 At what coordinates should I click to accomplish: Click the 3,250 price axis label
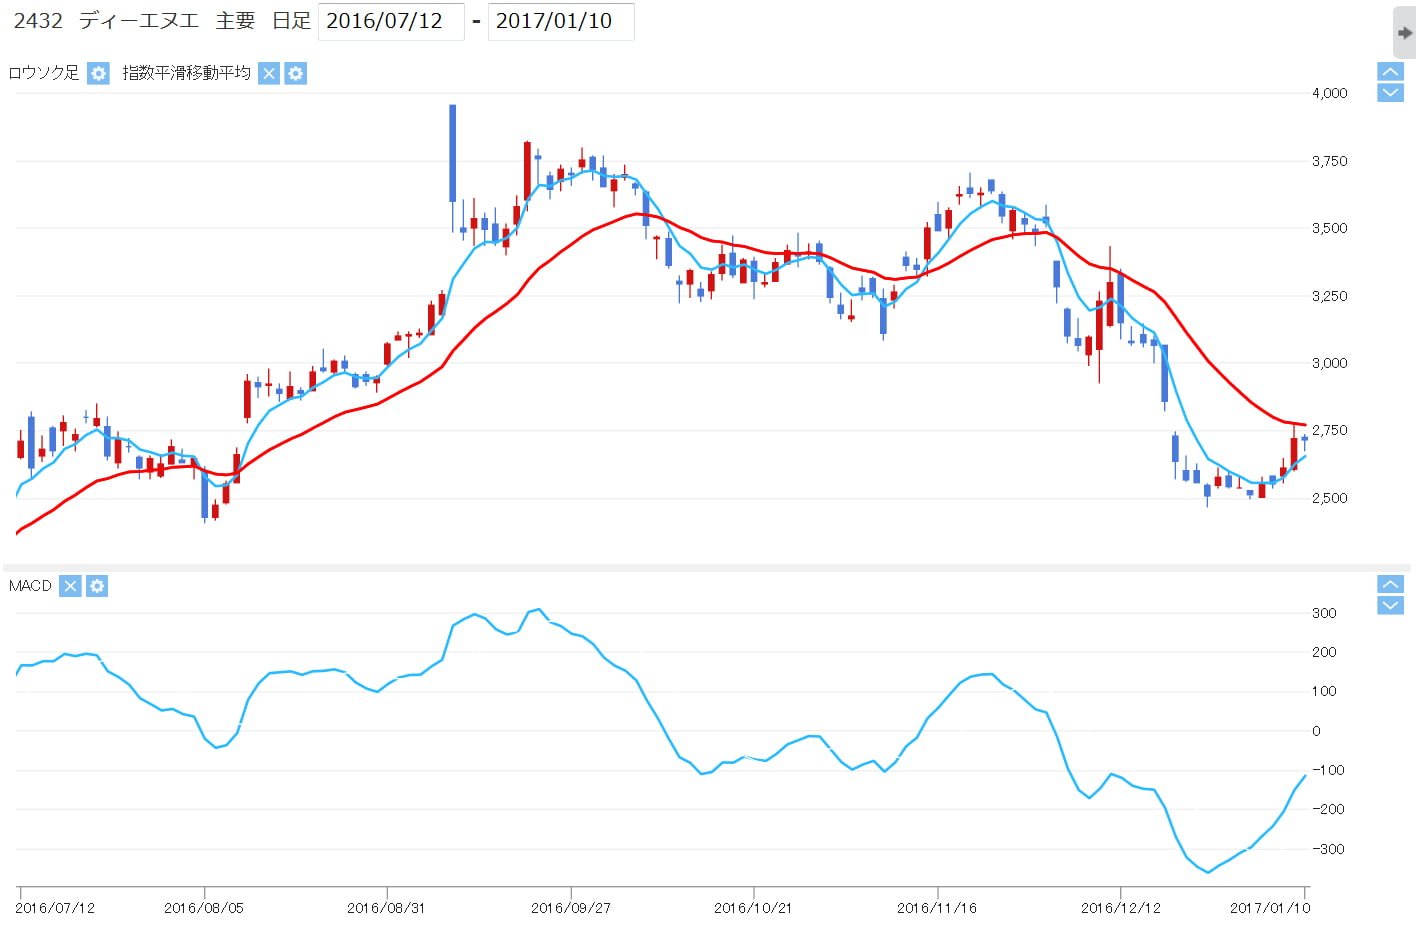point(1330,296)
